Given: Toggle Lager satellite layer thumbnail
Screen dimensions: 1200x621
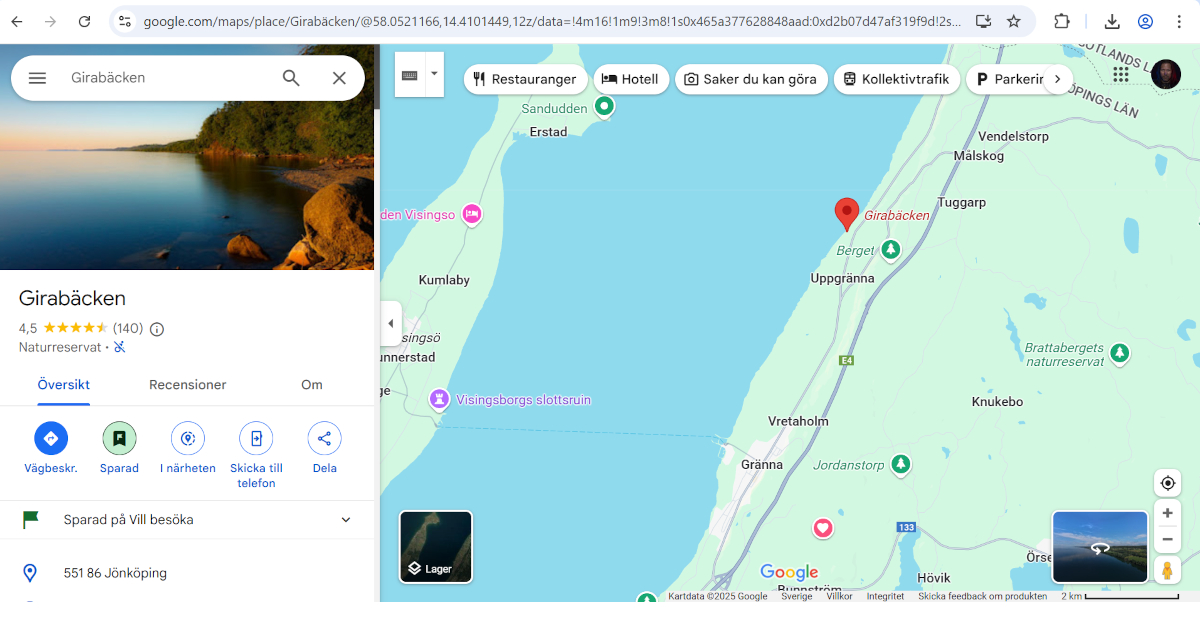Looking at the screenshot, I should [436, 546].
